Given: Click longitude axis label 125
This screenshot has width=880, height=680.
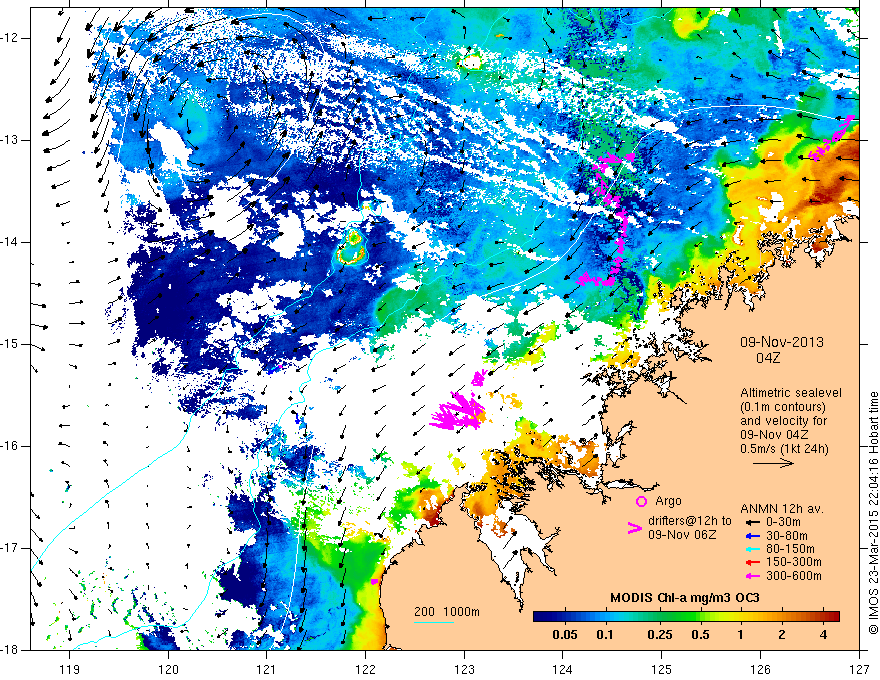Looking at the screenshot, I should [662, 670].
